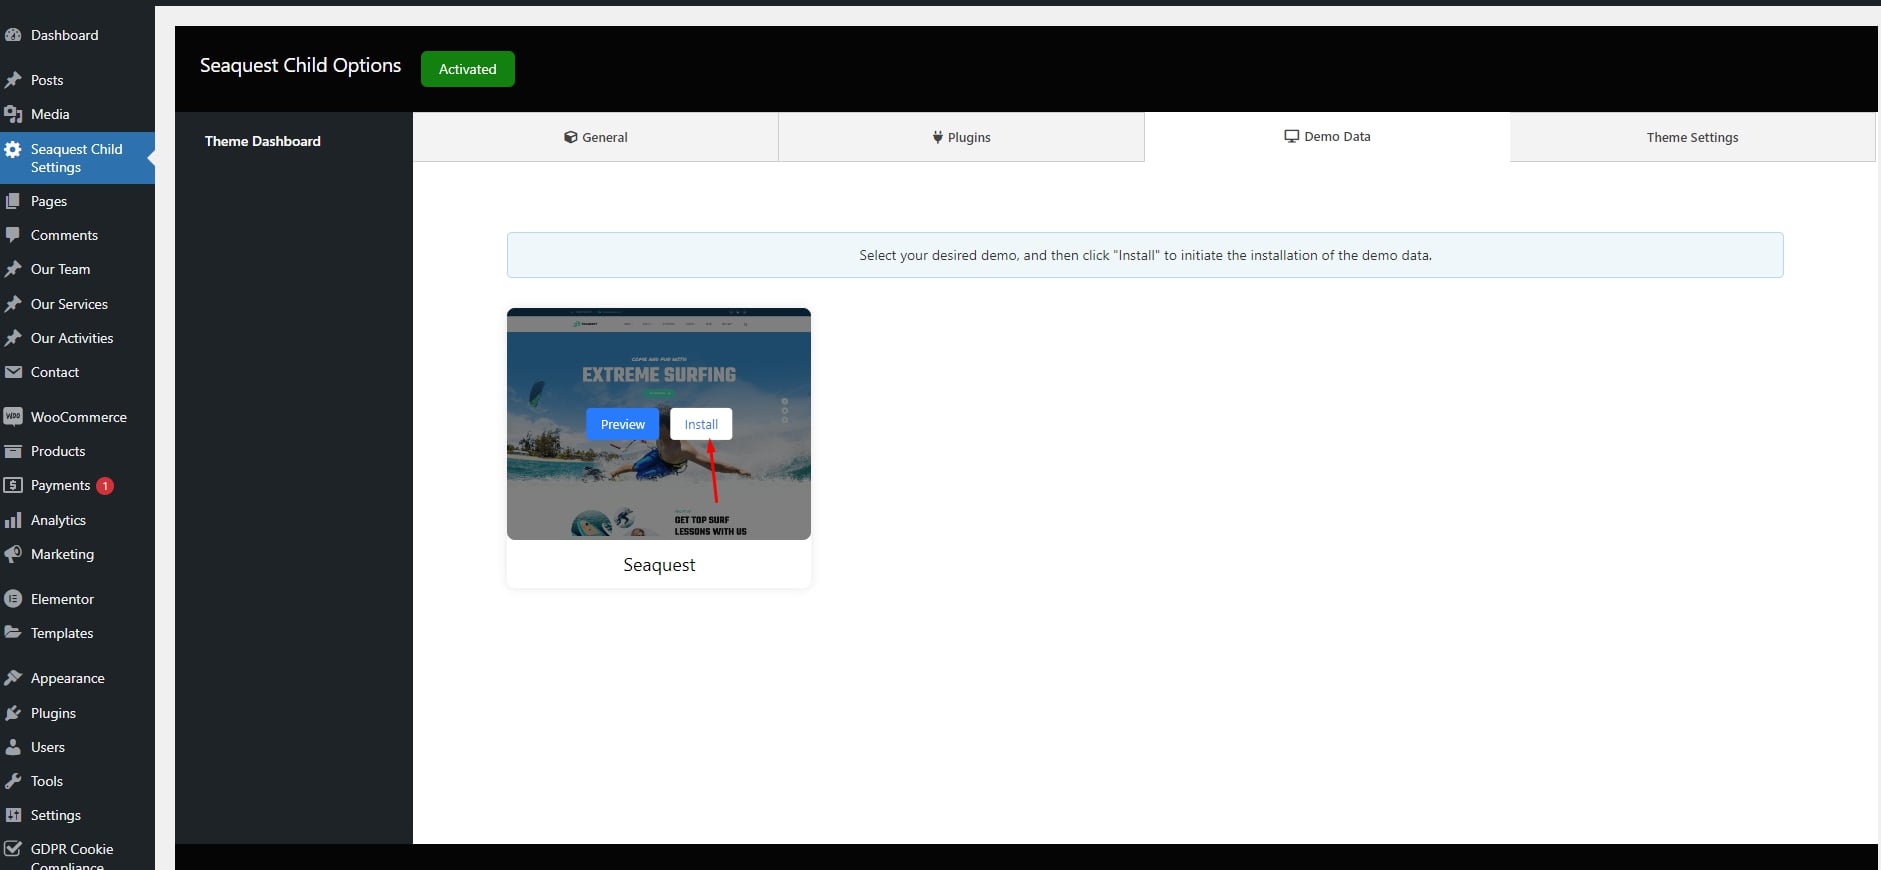This screenshot has height=870, width=1881.
Task: Click the Our Team pin icon
Action: [13, 269]
